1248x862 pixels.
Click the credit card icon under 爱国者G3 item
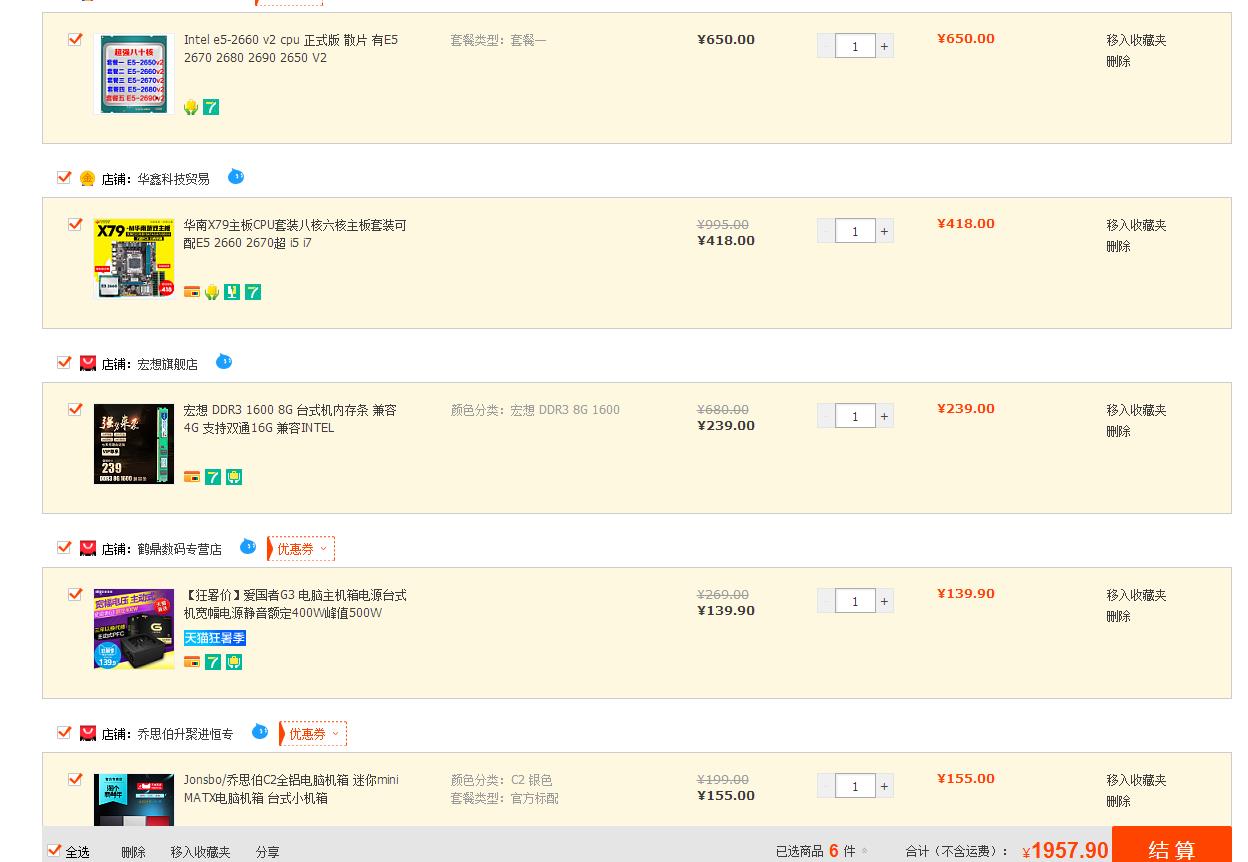coord(192,662)
